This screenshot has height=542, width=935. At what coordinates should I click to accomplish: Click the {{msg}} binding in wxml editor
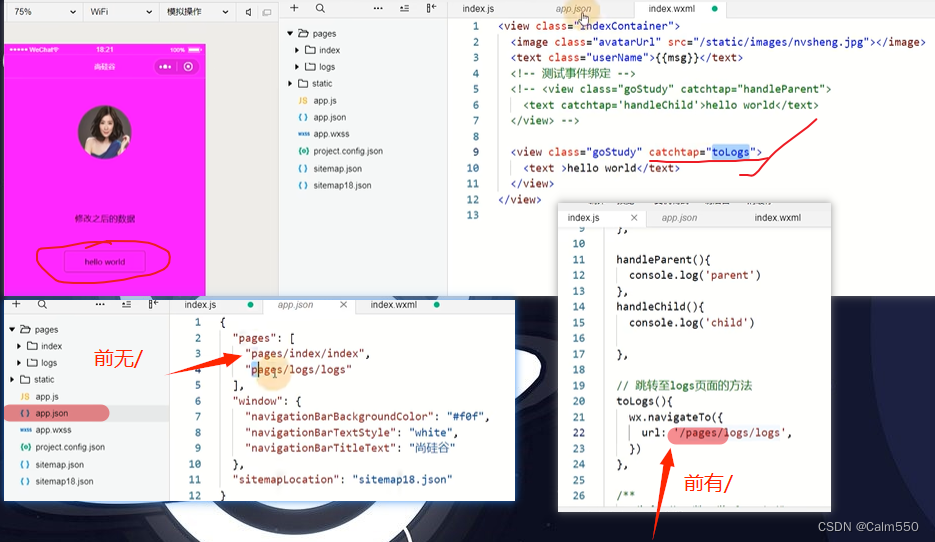(677, 58)
